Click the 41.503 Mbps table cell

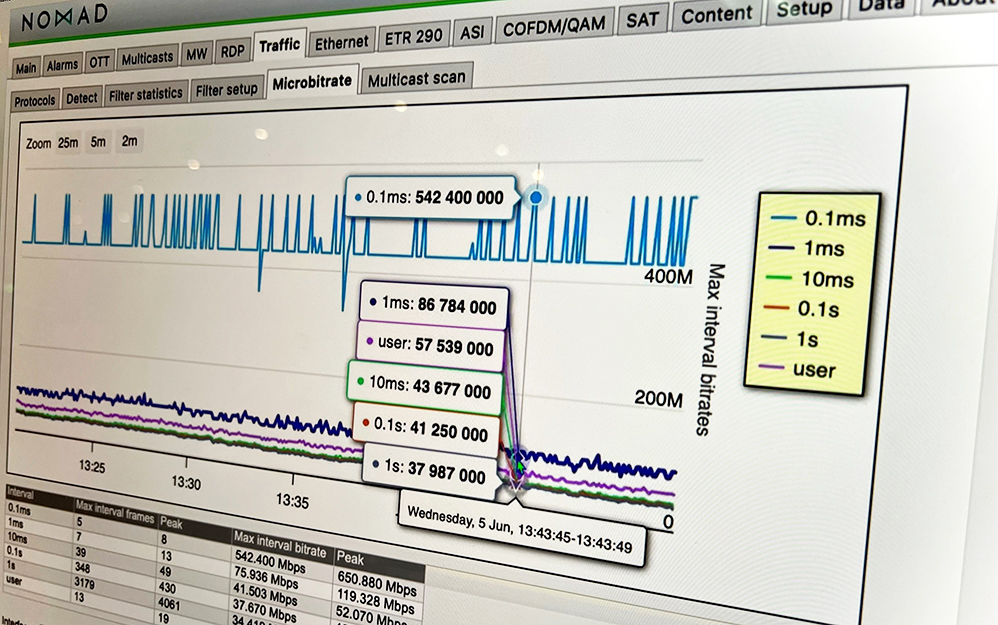tap(265, 594)
